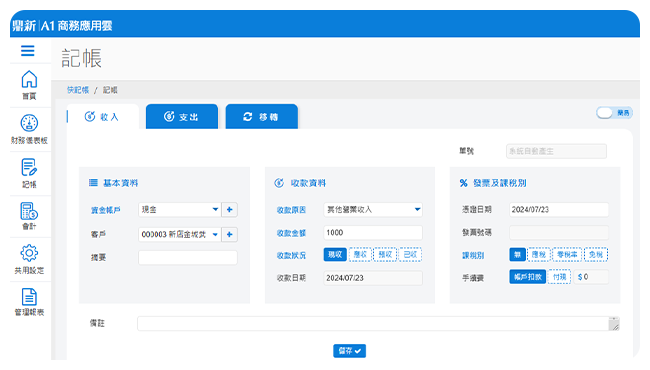This screenshot has width=650, height=370.
Task: Click into the 備註 text area
Action: [378, 324]
